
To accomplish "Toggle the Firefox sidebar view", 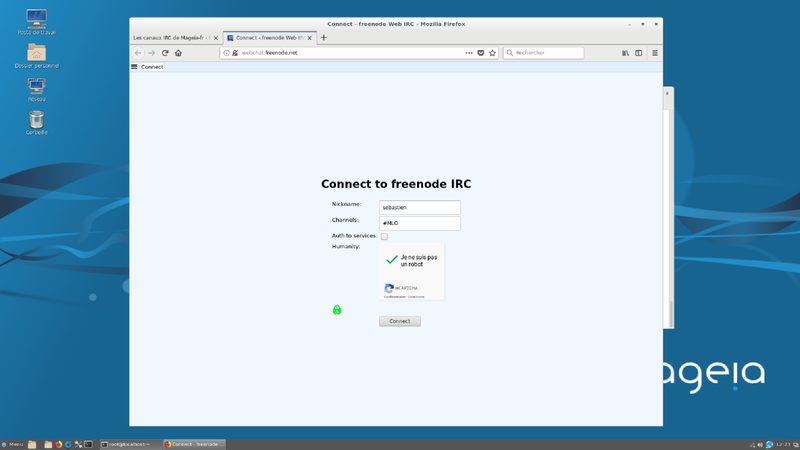I will 638,53.
